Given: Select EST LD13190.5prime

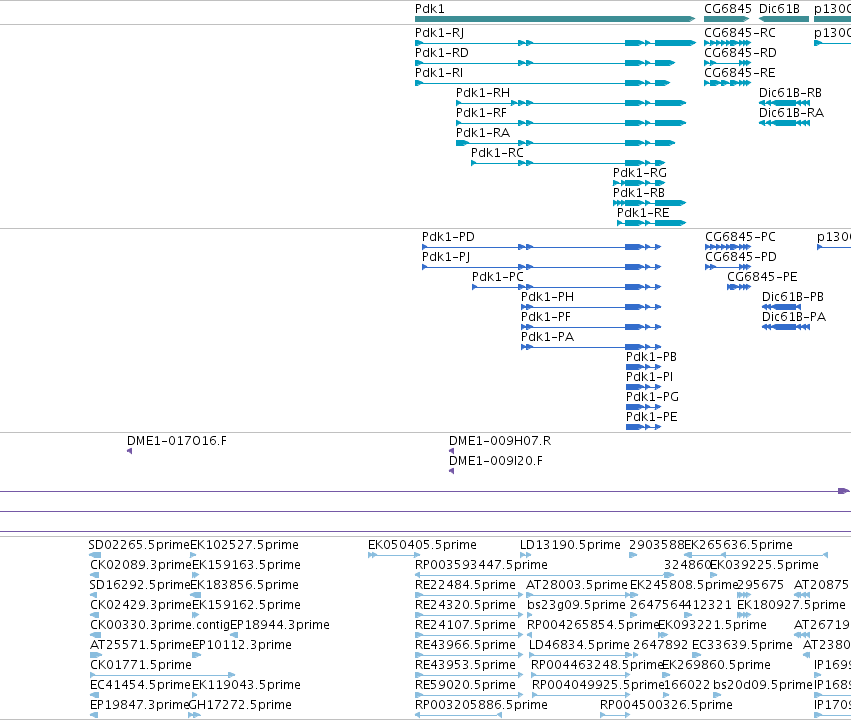Looking at the screenshot, I should 526,555.
